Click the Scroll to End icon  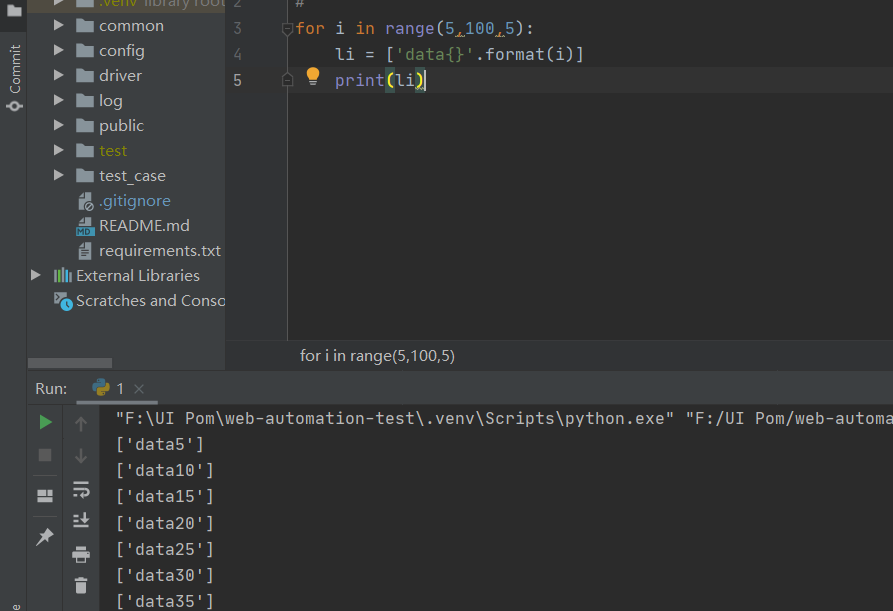[81, 520]
